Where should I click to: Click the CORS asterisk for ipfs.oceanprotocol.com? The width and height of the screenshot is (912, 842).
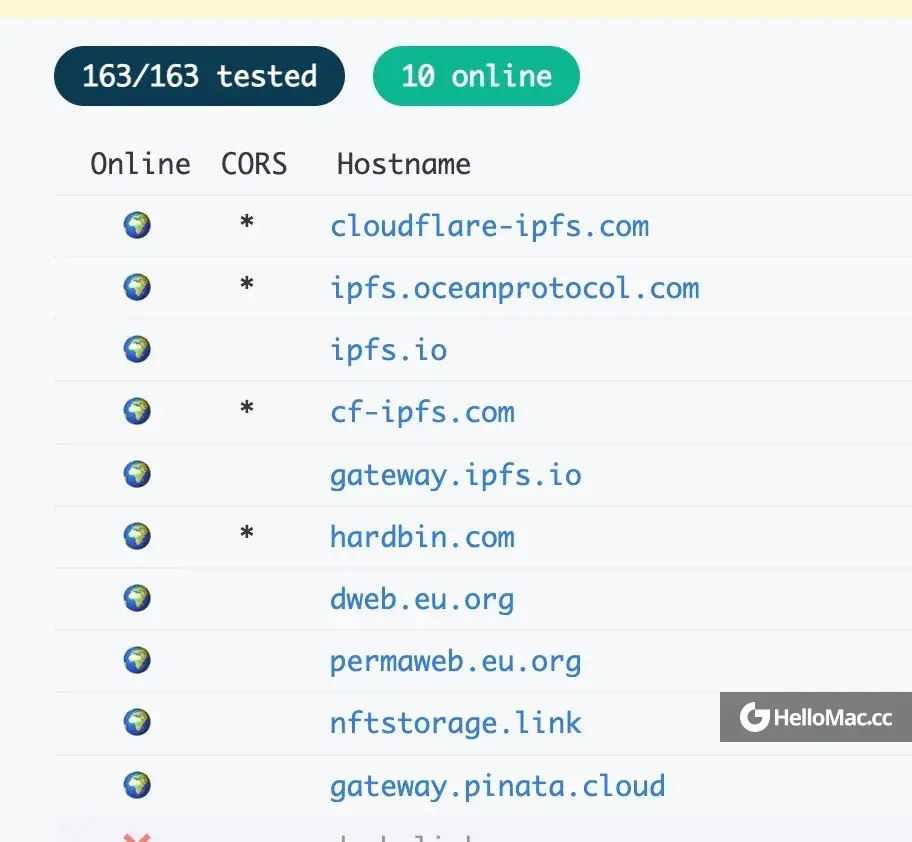tap(247, 284)
